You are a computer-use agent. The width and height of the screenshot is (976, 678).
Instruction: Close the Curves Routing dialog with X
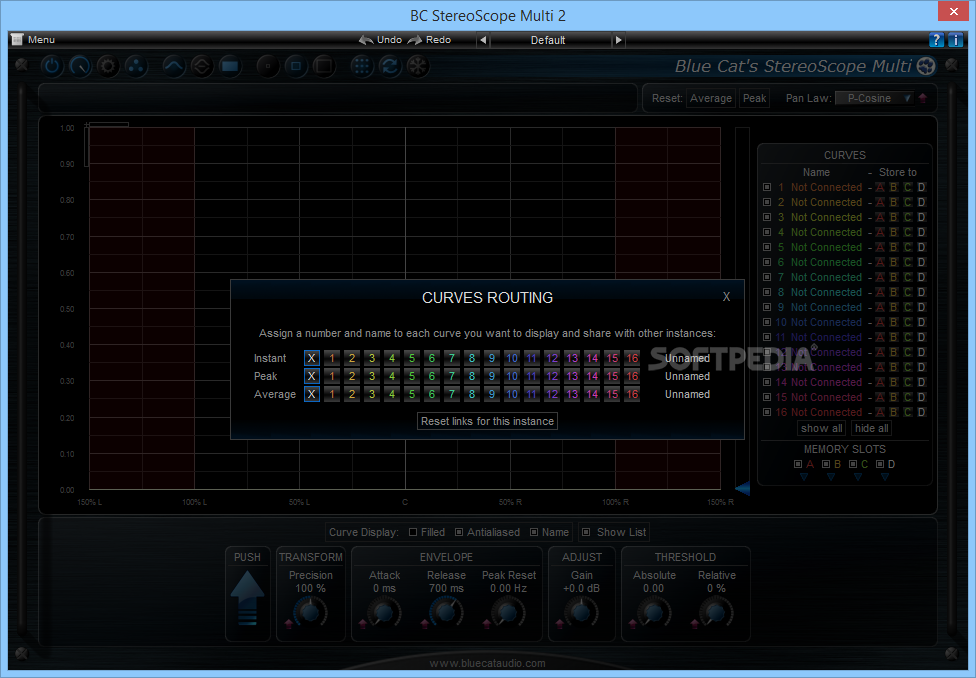tap(726, 297)
